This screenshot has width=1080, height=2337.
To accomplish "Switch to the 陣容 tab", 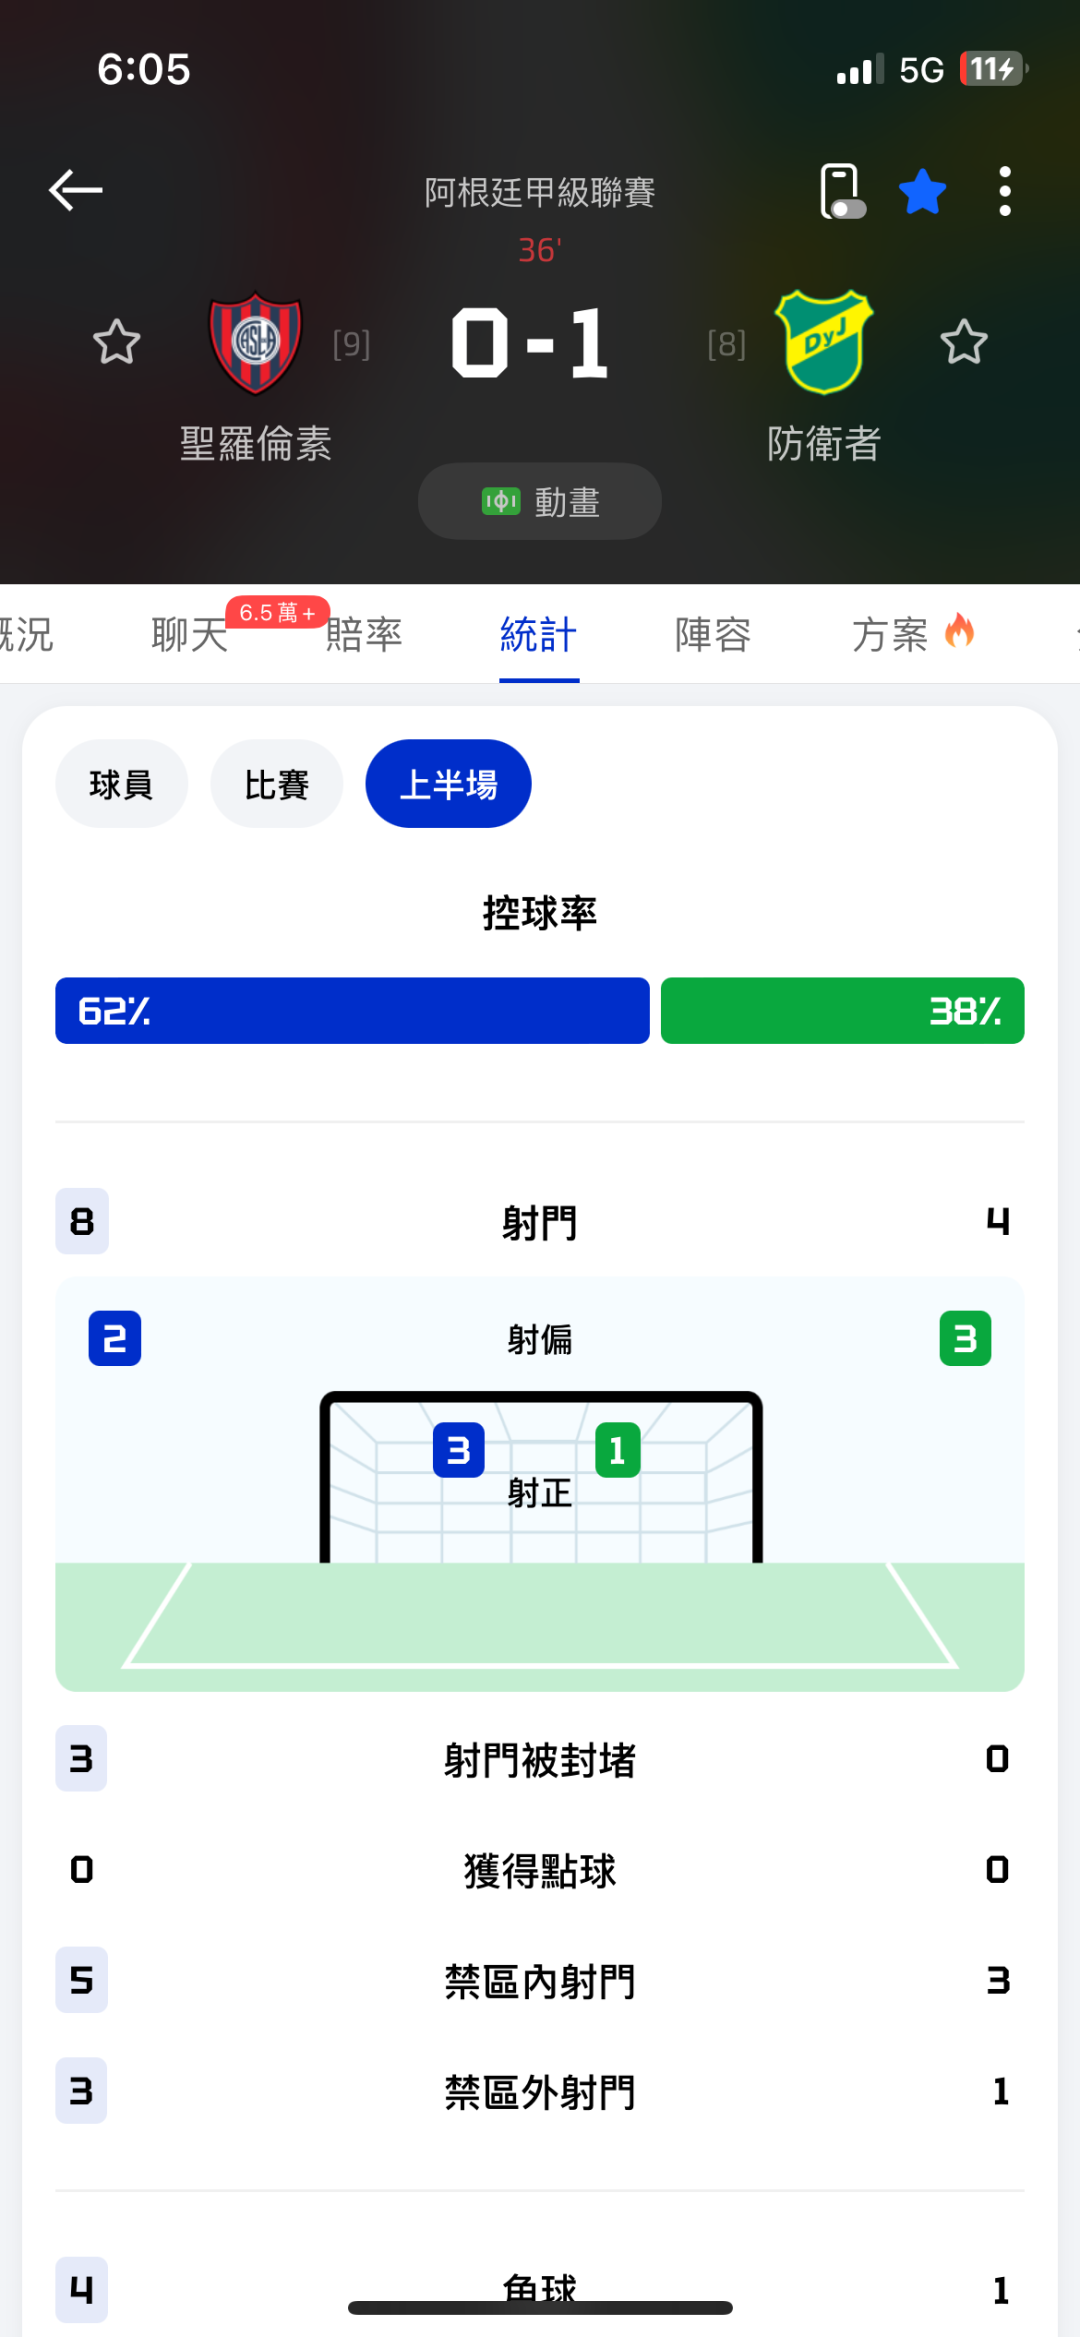I will (x=713, y=634).
